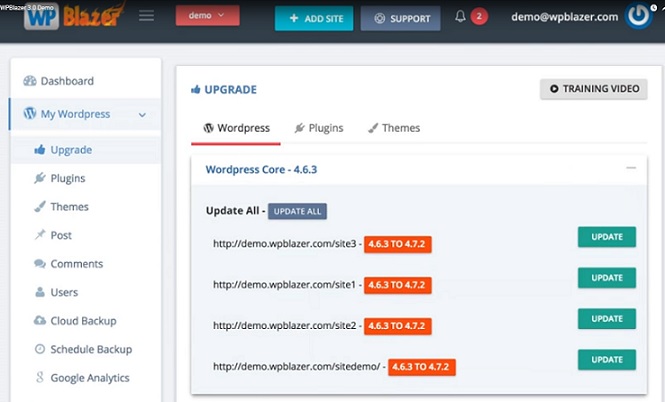Open the red notification count badge
The width and height of the screenshot is (665, 402).
(x=479, y=17)
